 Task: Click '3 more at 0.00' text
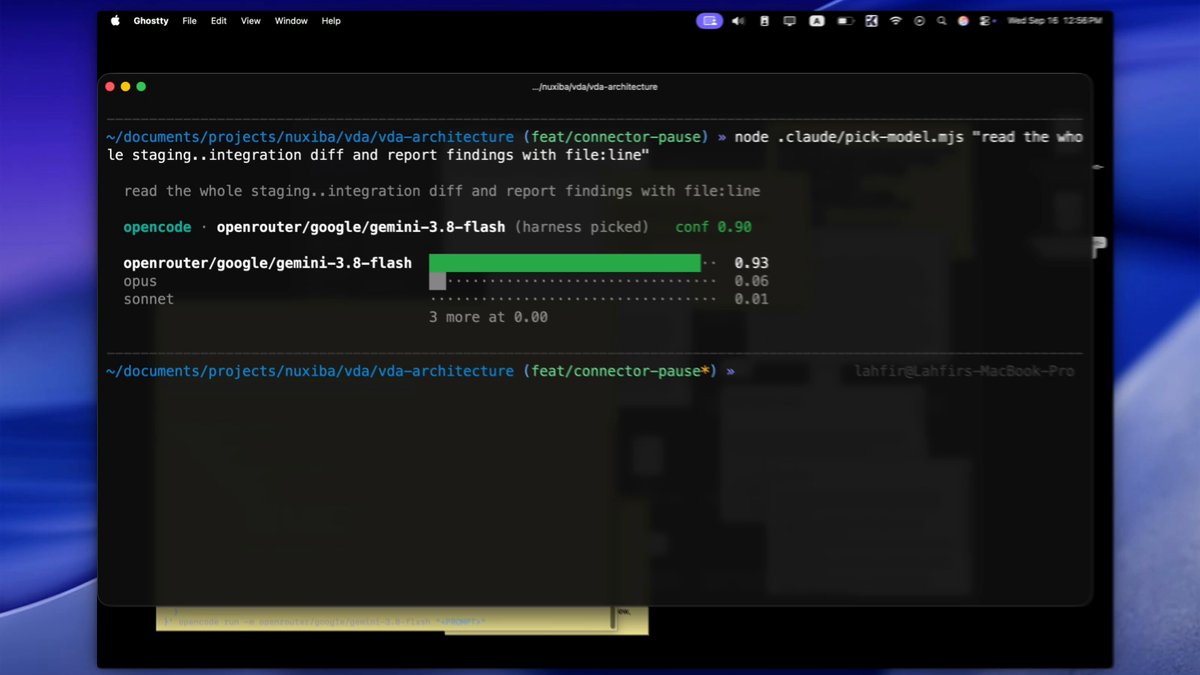tap(488, 317)
